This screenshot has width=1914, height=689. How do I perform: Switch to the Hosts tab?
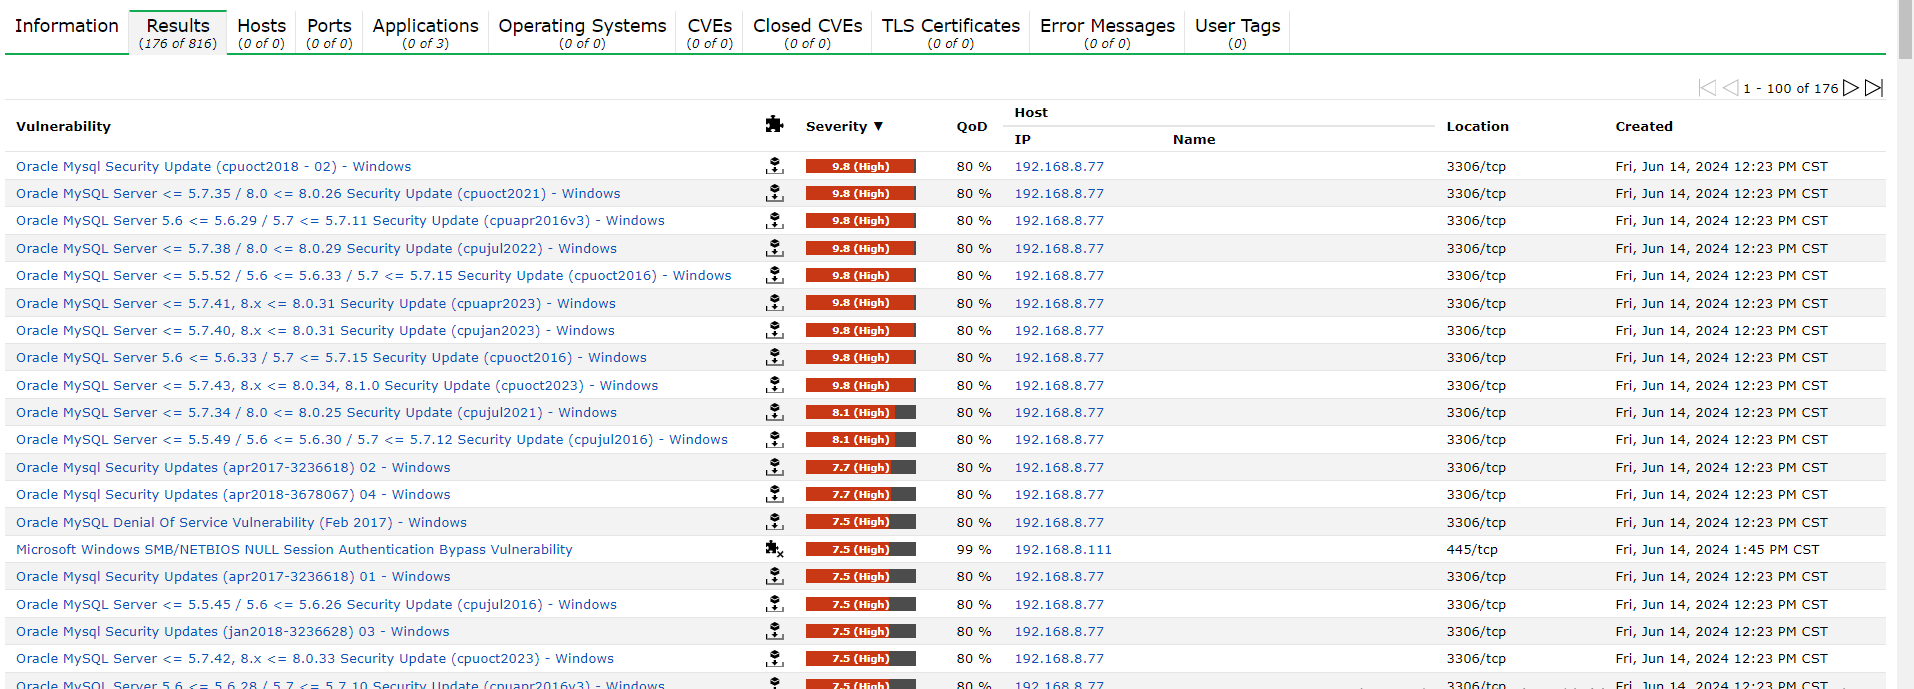click(x=261, y=32)
